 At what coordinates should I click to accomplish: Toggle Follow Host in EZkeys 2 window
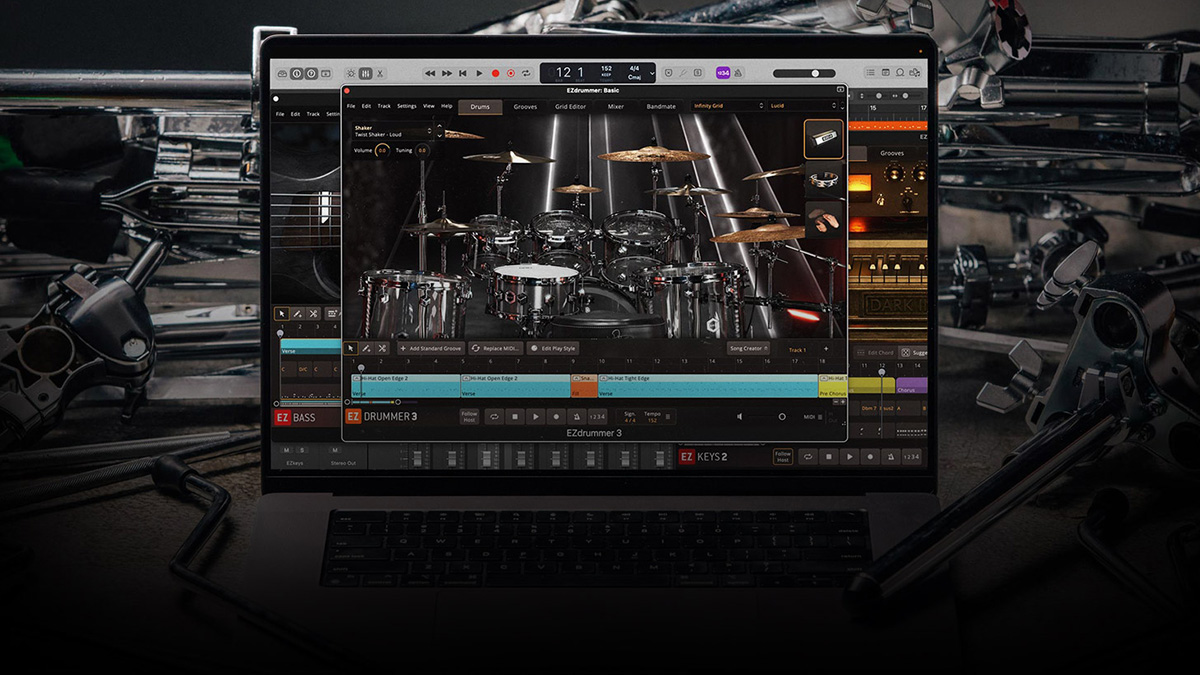coord(783,456)
